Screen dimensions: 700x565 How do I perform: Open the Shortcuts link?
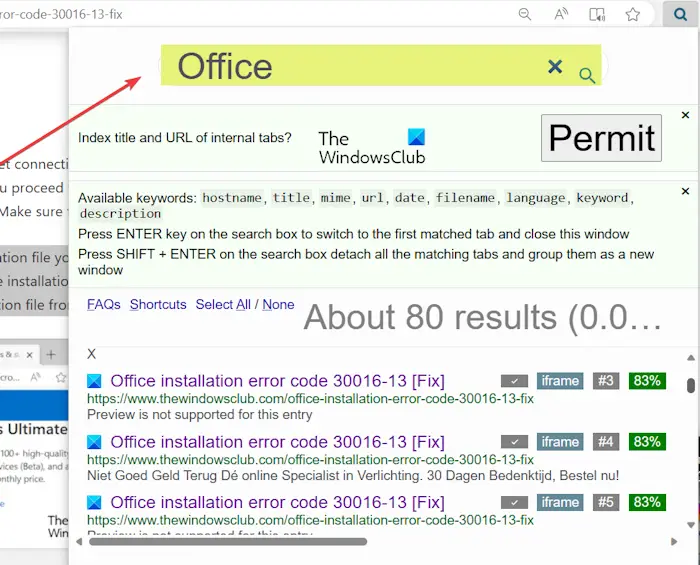(x=158, y=304)
